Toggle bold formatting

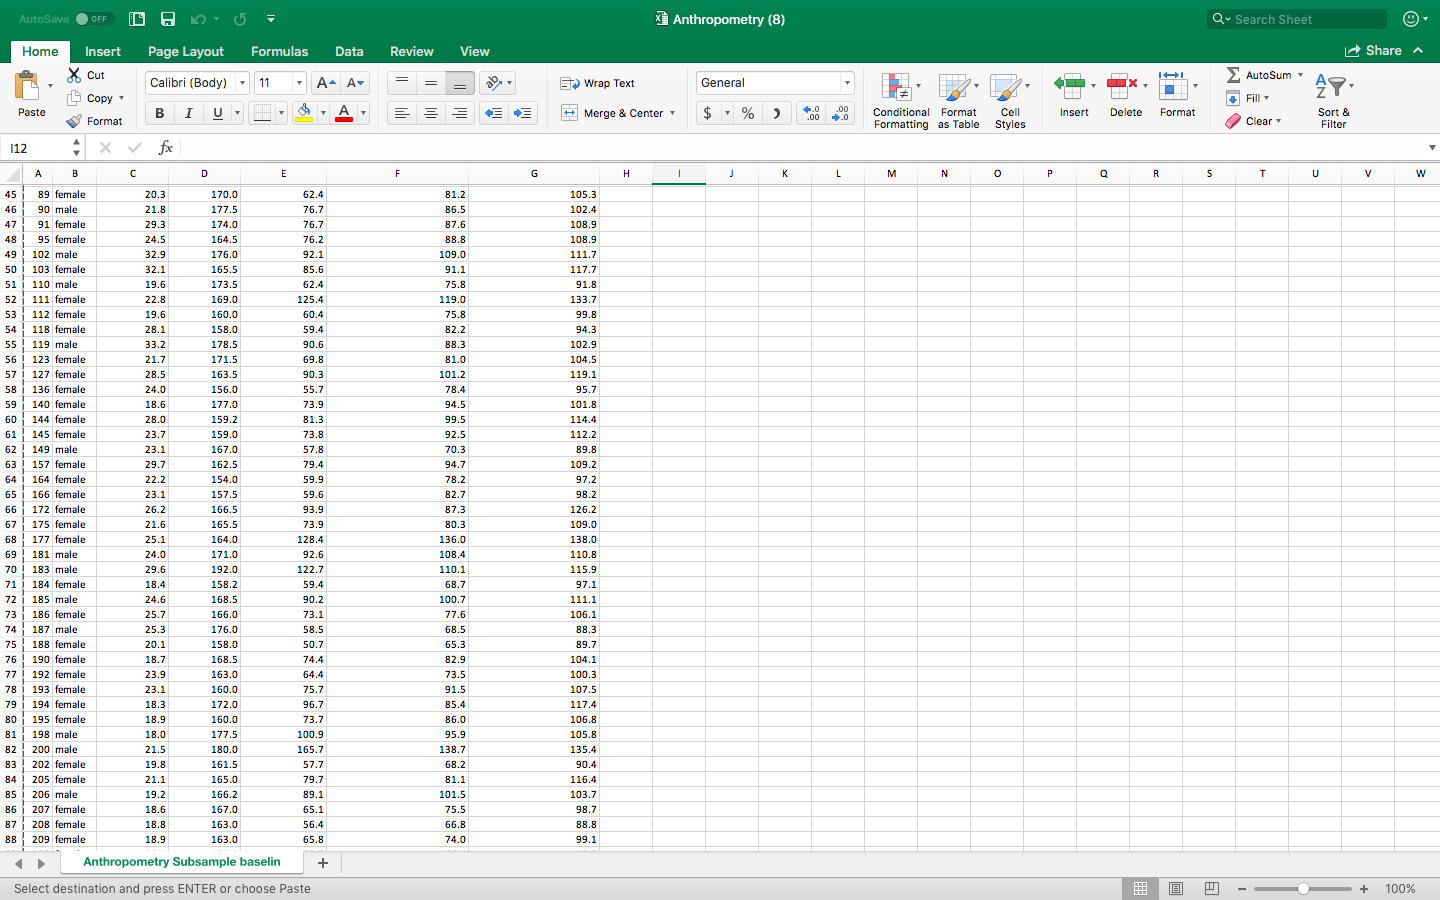pos(160,114)
